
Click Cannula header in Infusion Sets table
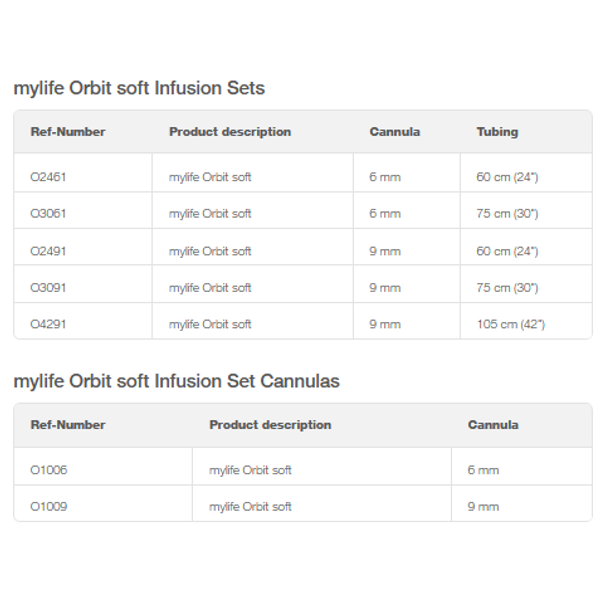pos(395,132)
